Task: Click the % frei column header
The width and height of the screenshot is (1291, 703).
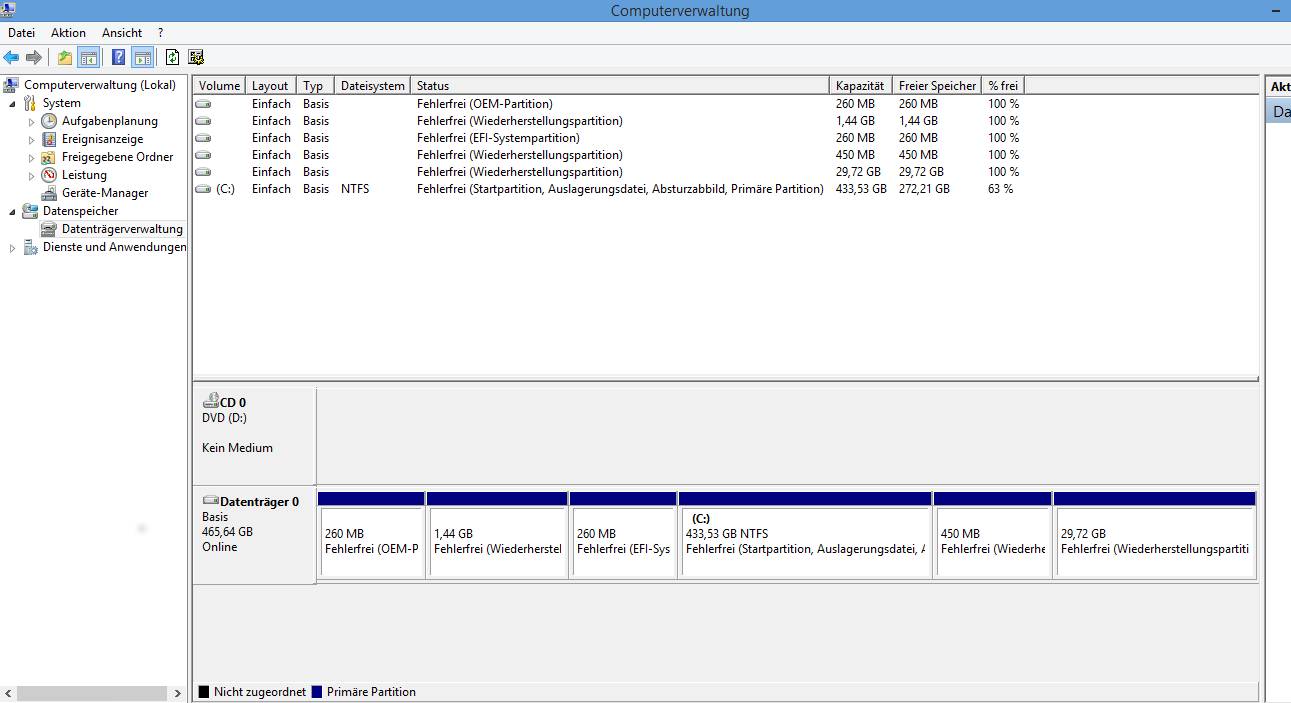Action: (1003, 86)
